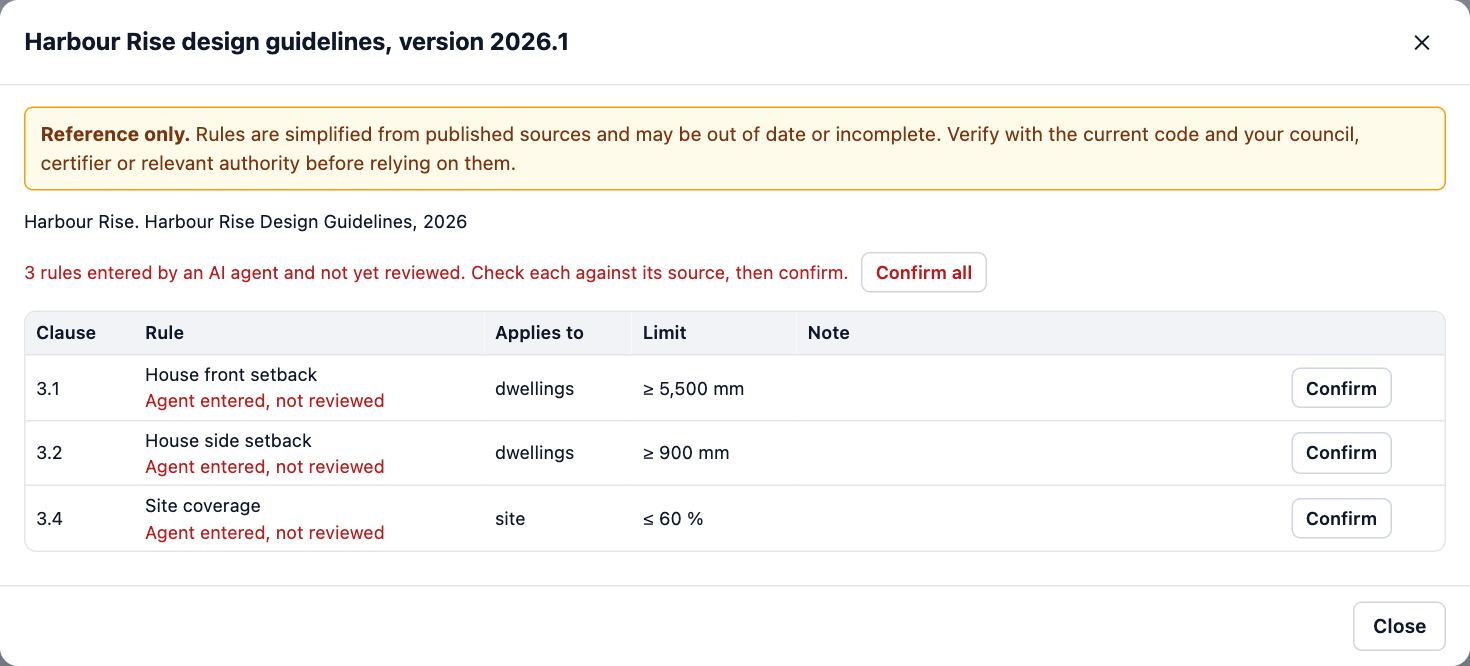Click the '≥ 900 mm' limit value
Screen dimensions: 1470x666
point(686,453)
